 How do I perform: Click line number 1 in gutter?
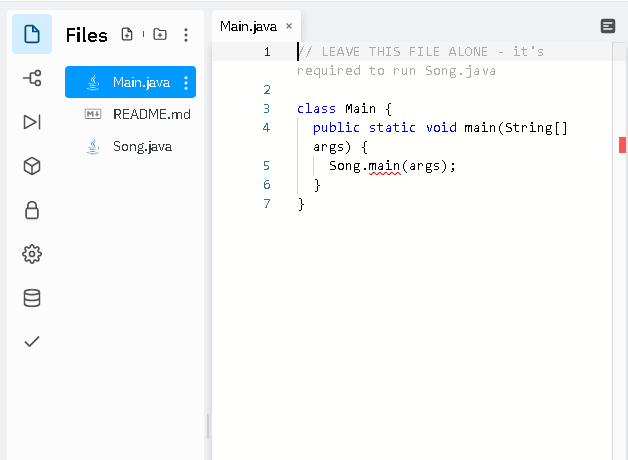tap(267, 52)
